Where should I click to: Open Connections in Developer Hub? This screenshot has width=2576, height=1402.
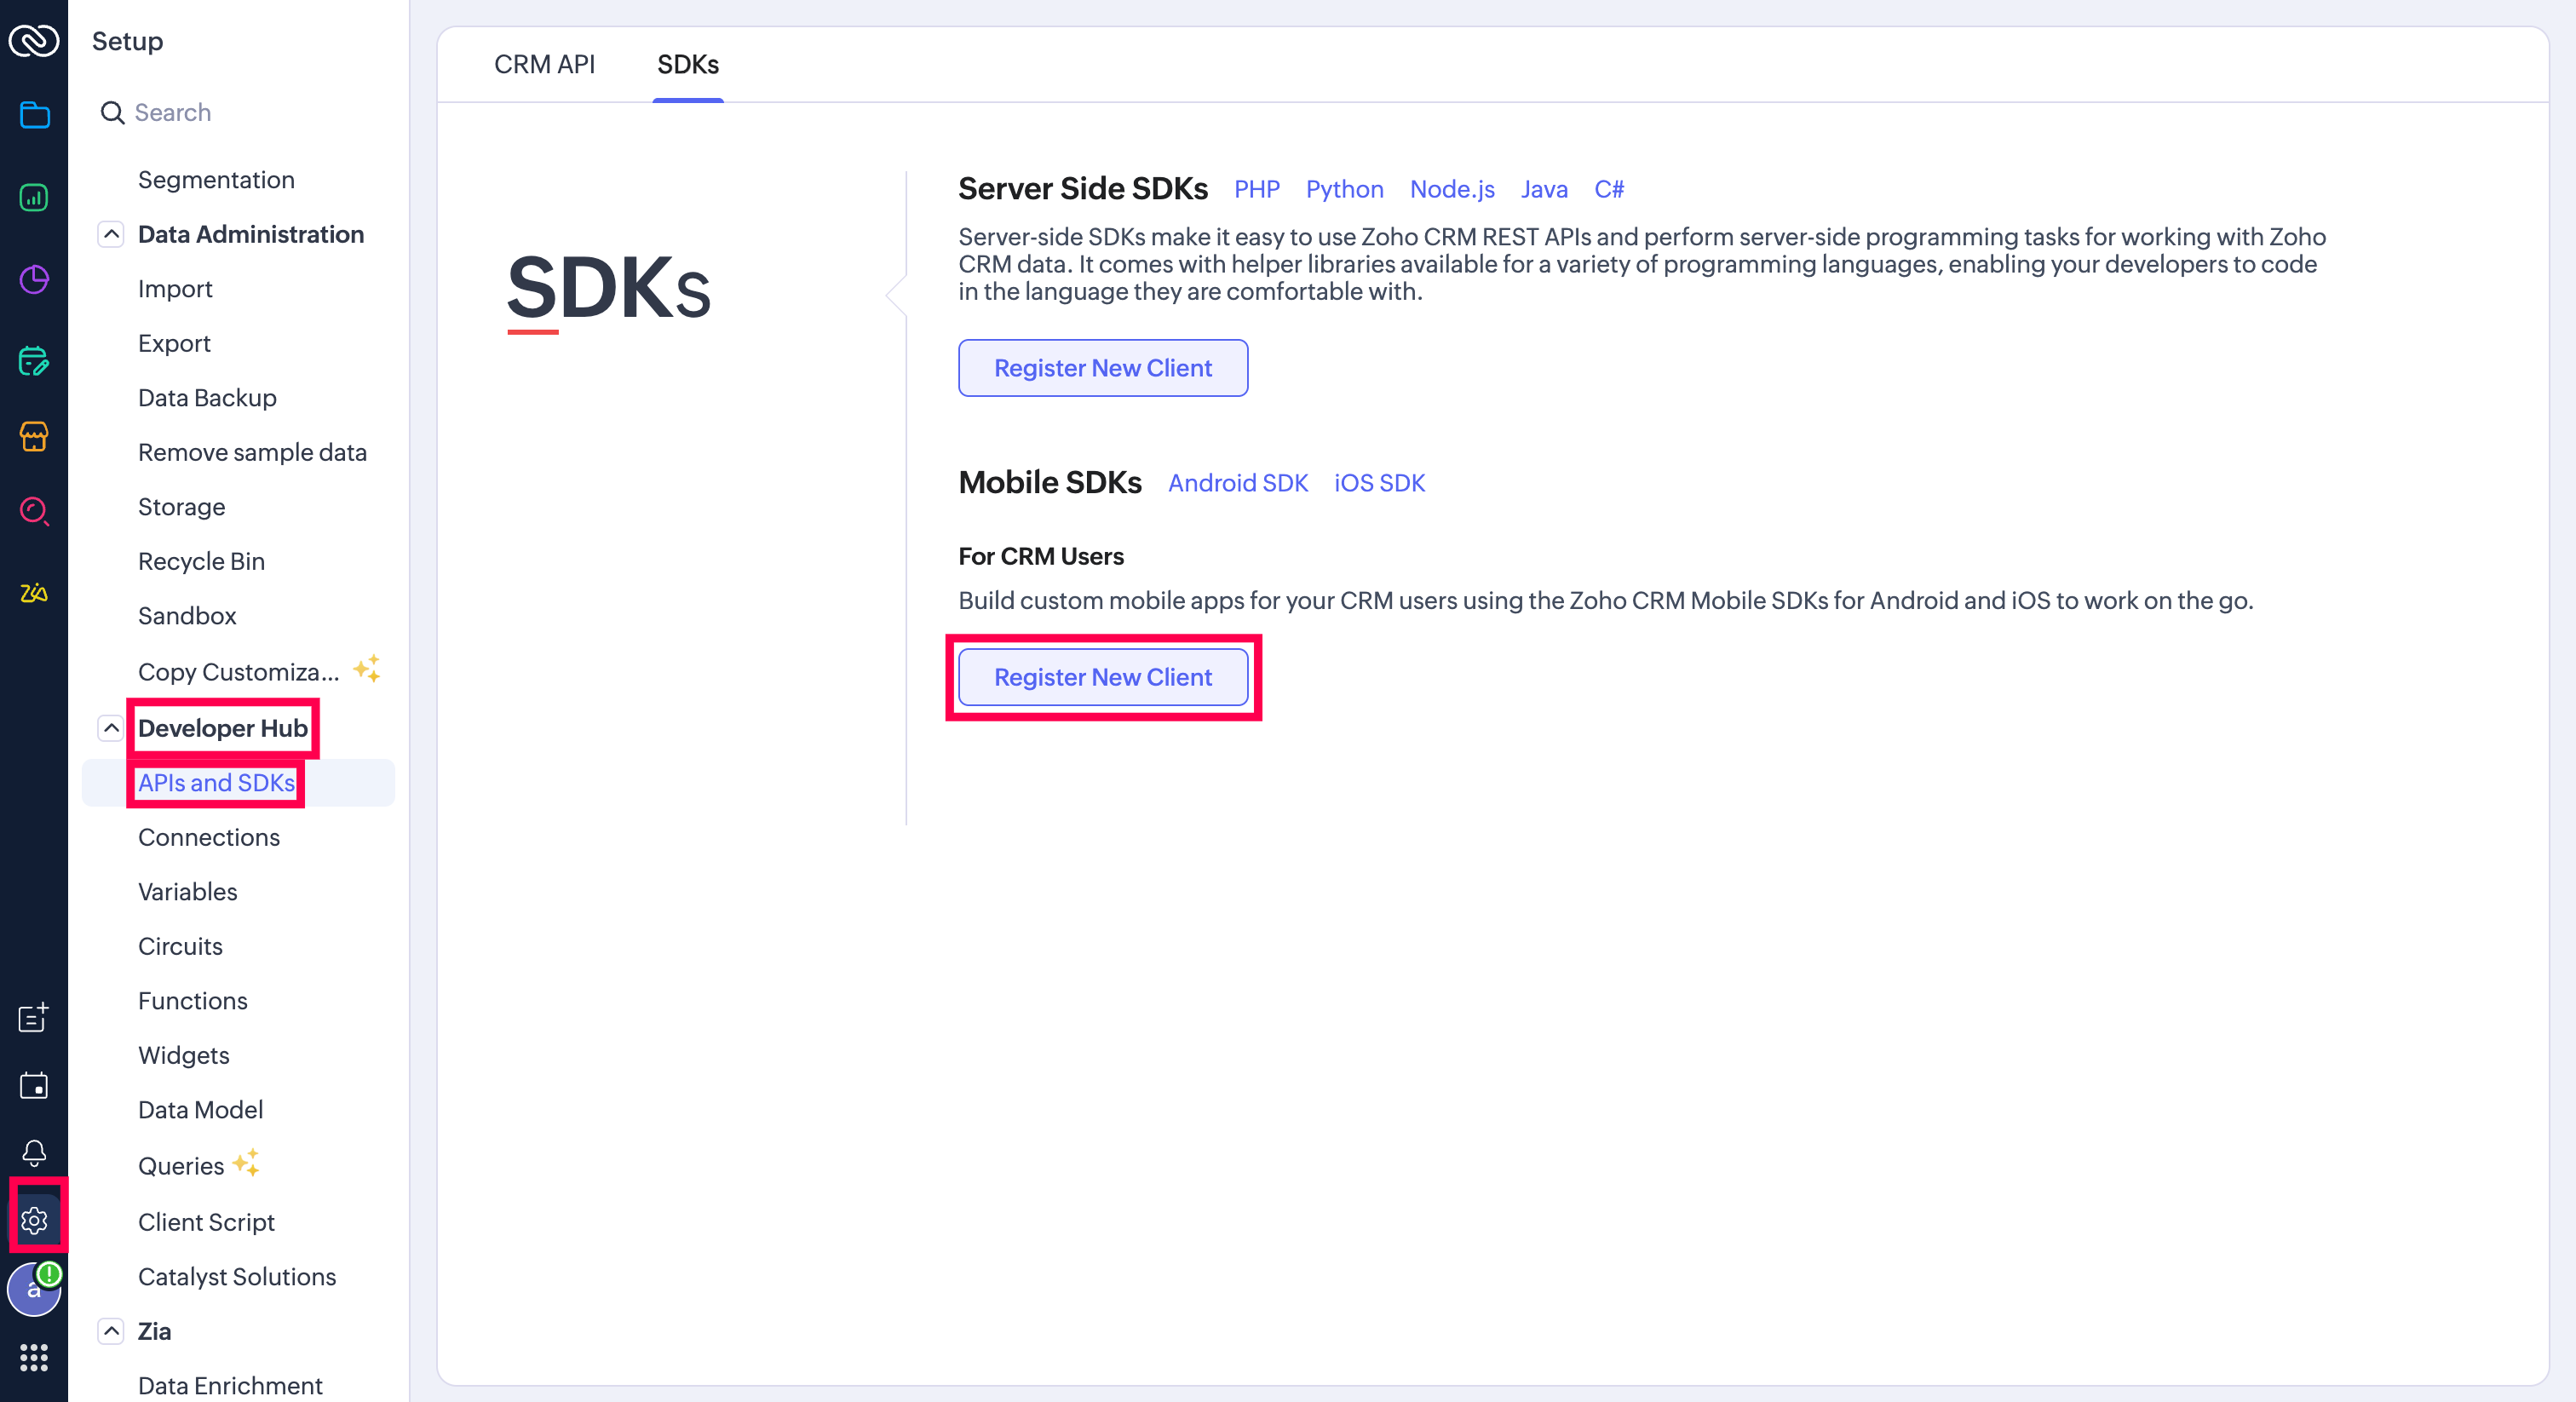coord(208,837)
